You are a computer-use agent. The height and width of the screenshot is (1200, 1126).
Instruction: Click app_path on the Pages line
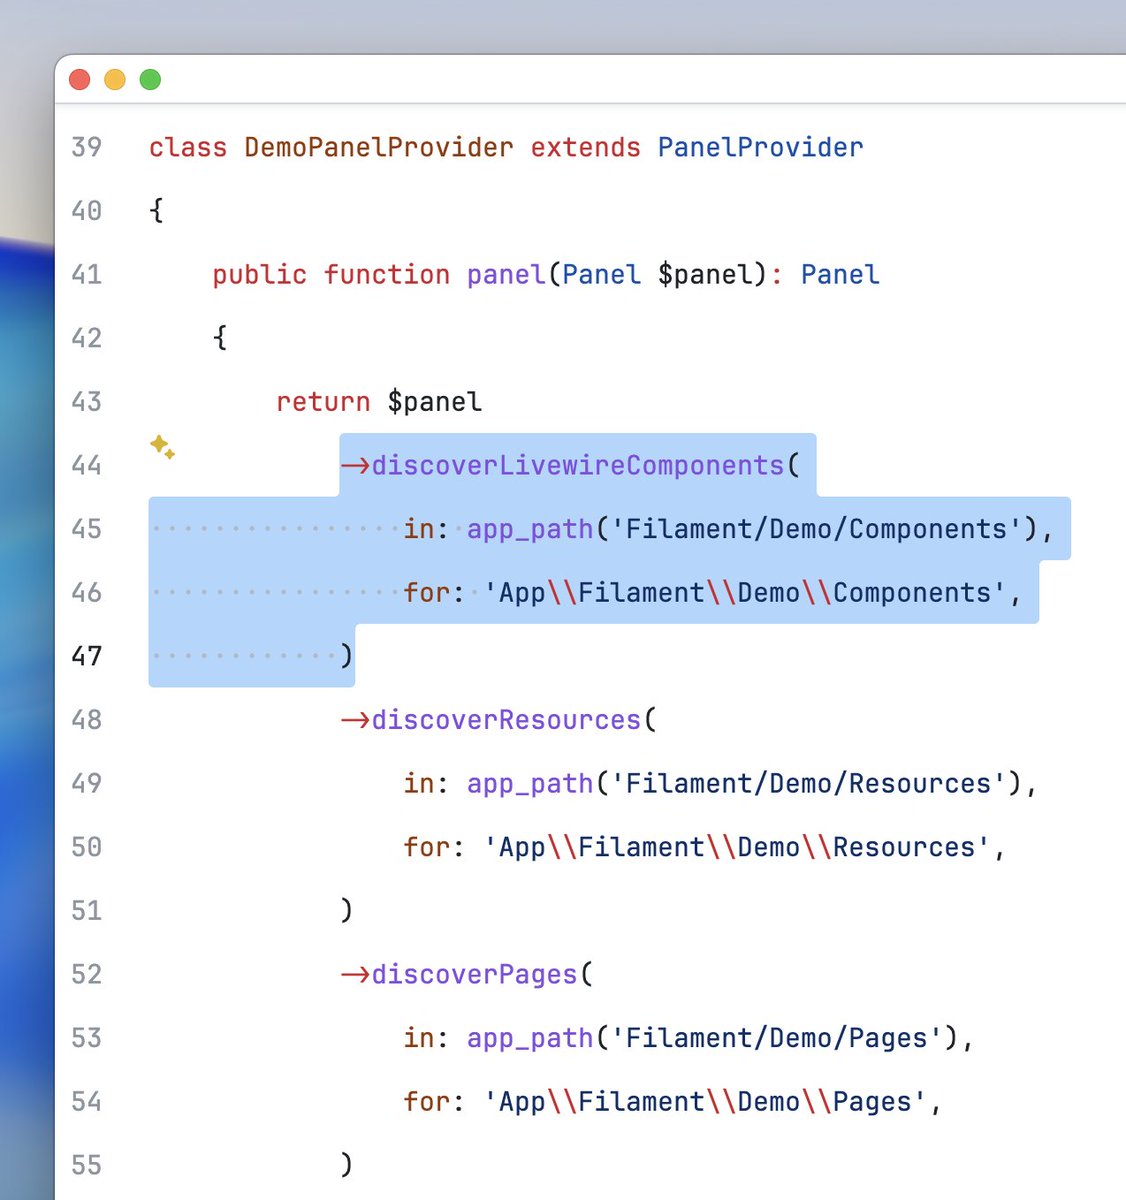[x=530, y=1038]
